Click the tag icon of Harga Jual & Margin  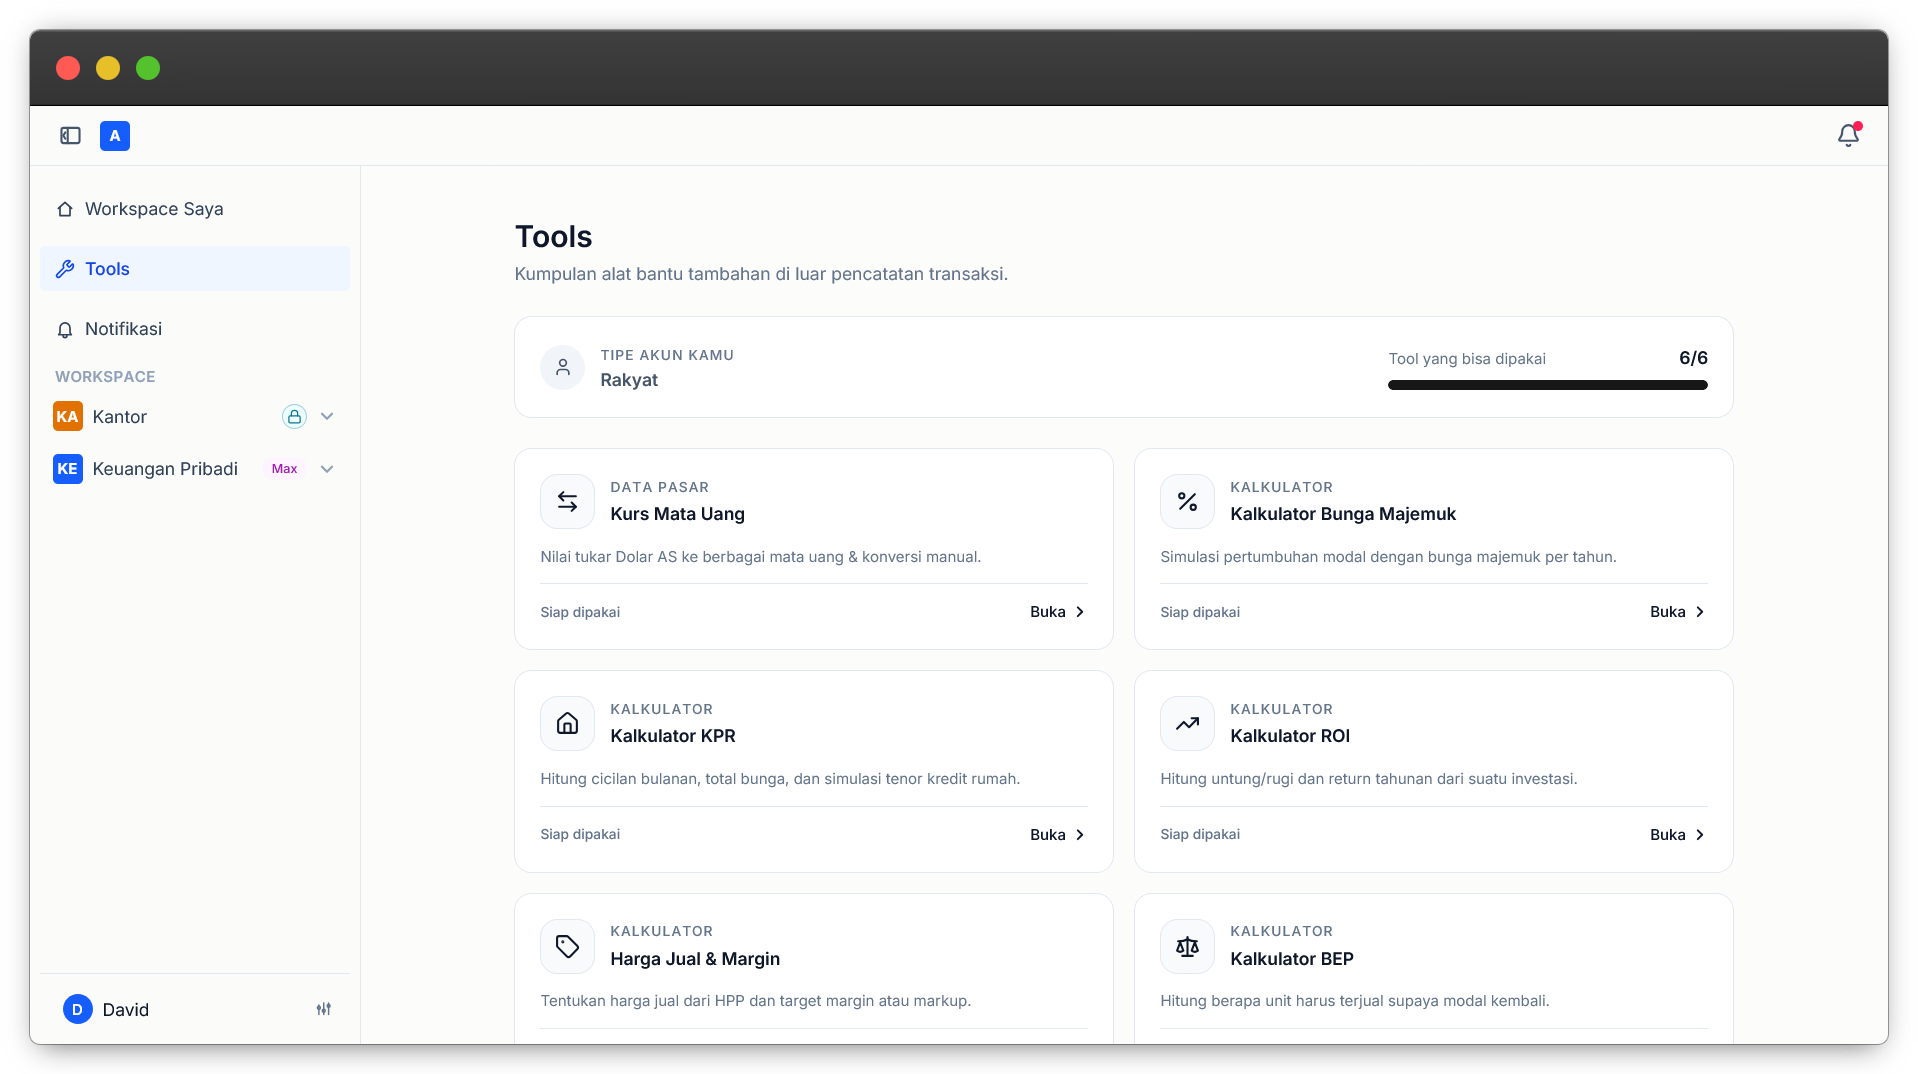(567, 946)
